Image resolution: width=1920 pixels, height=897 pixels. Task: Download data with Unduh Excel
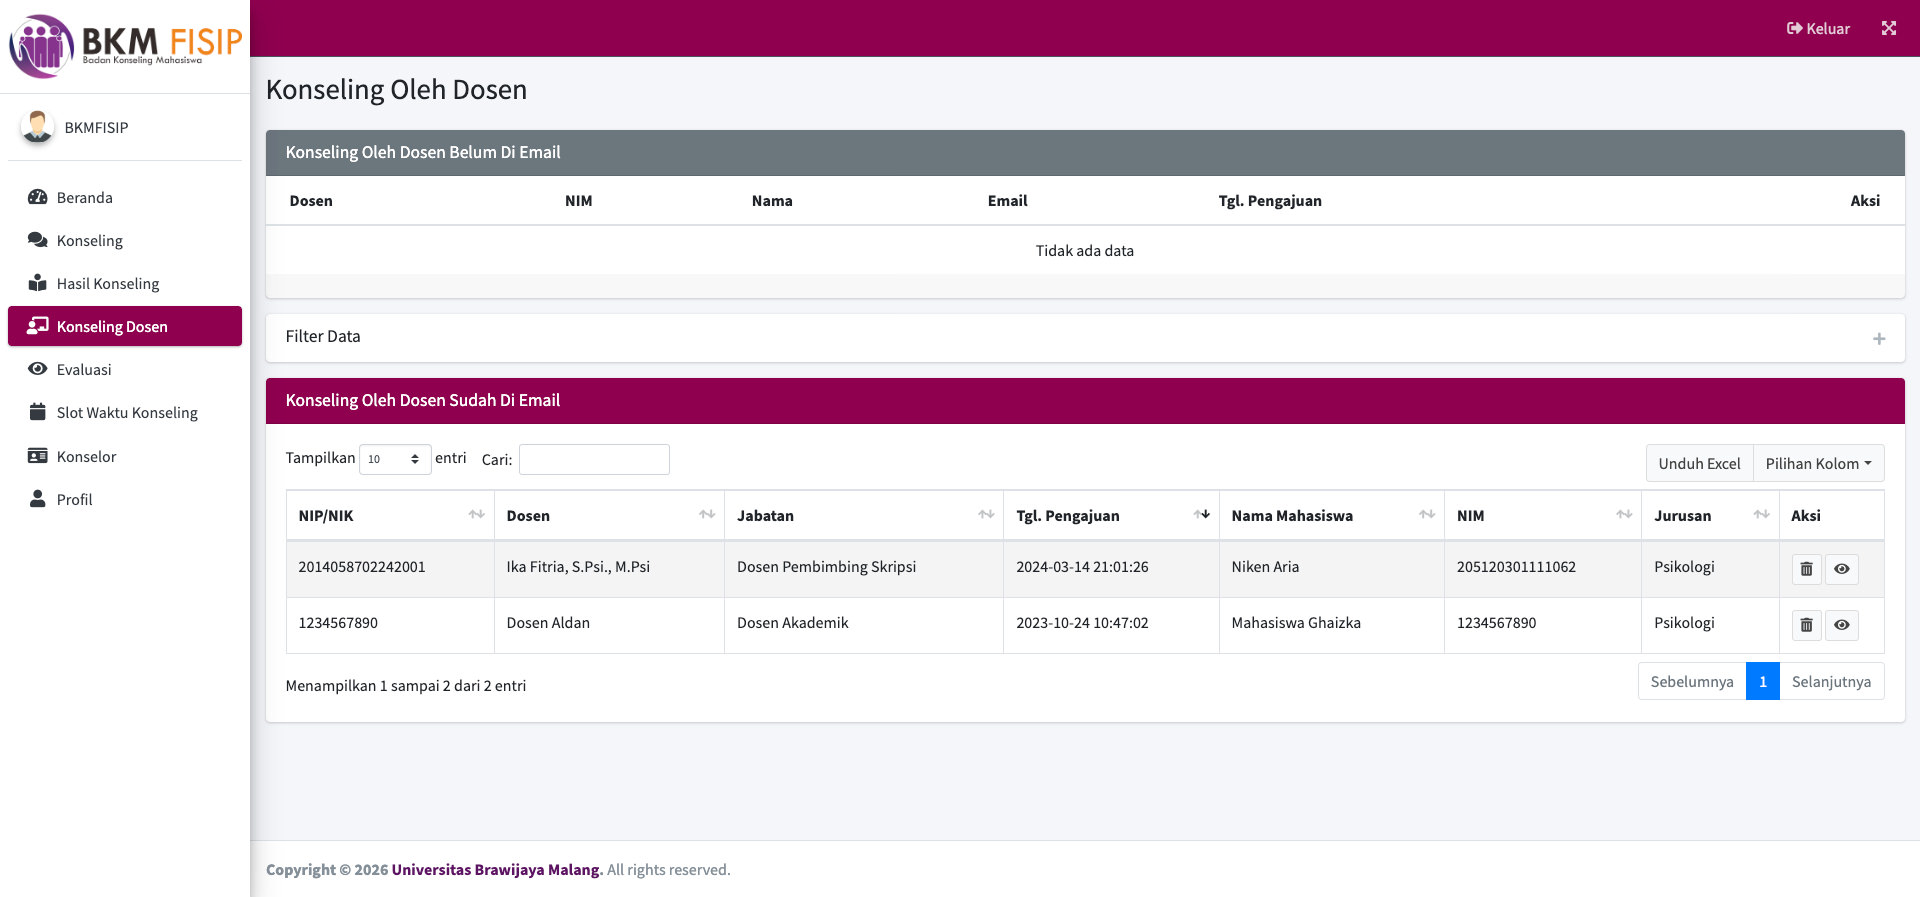tap(1699, 463)
